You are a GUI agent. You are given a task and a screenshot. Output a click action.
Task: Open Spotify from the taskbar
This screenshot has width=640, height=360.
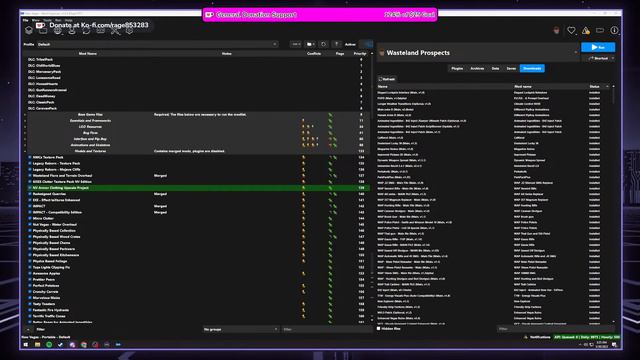(49, 344)
